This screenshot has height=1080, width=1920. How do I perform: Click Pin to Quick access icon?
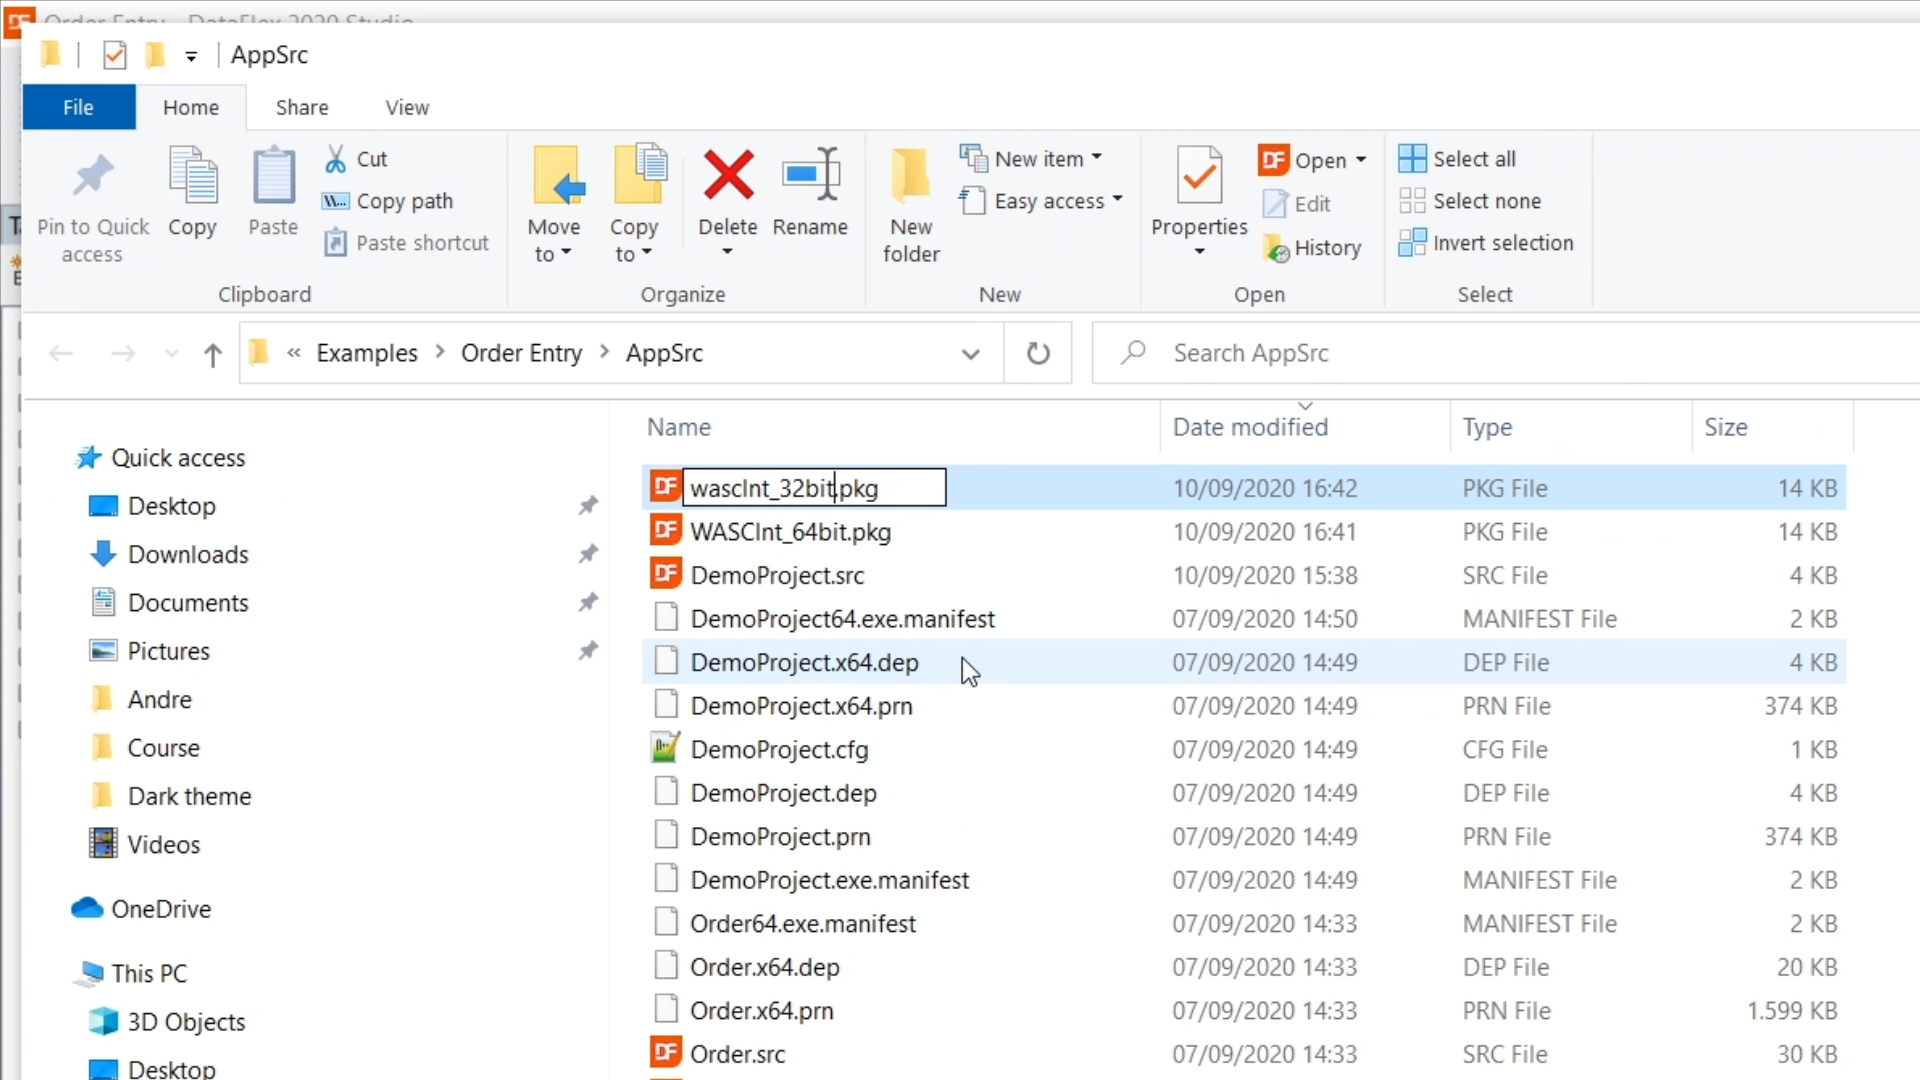pos(92,176)
